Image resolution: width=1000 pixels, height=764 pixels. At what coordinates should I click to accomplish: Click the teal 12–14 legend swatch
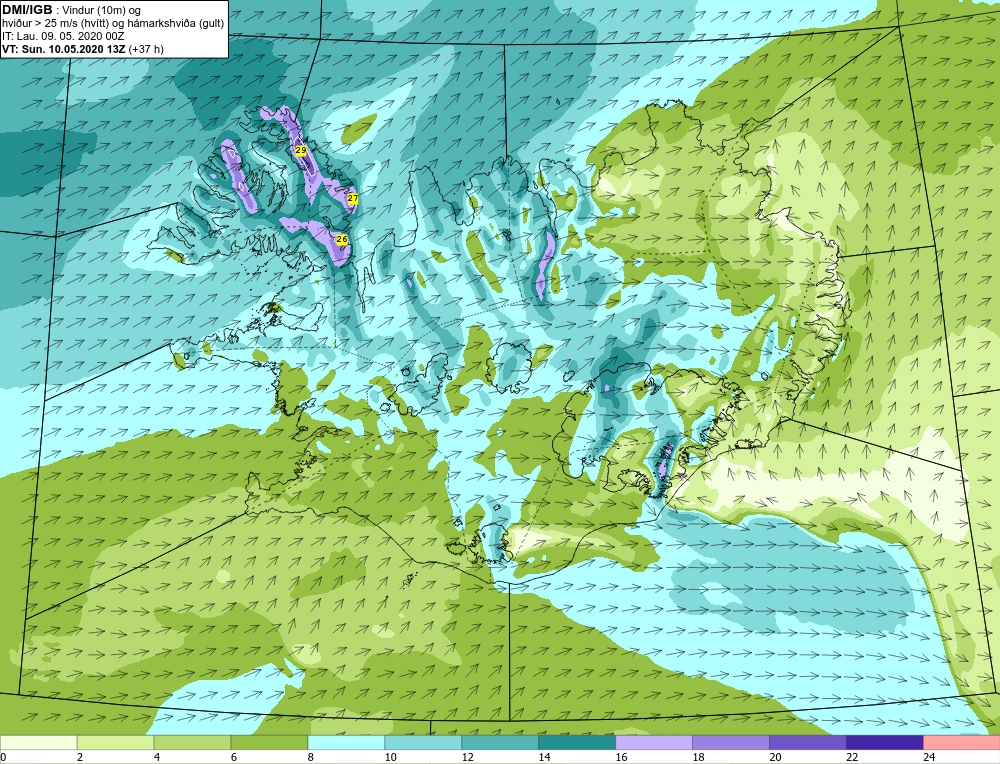500,742
